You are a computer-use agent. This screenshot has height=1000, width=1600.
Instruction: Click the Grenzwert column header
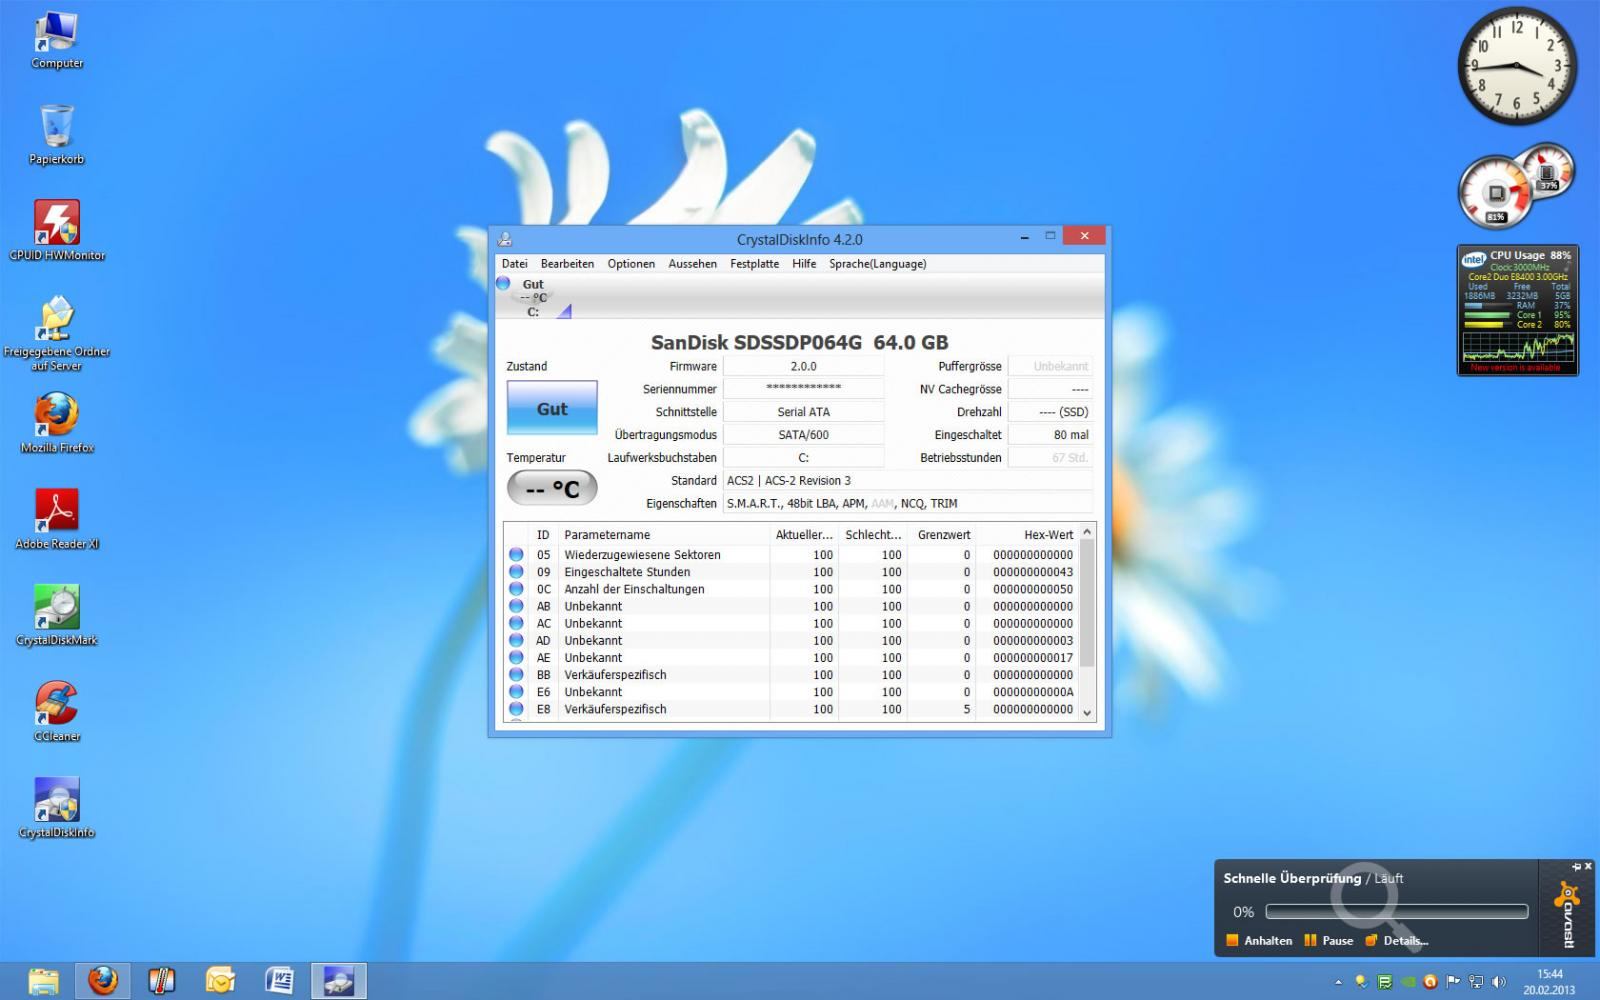[941, 535]
